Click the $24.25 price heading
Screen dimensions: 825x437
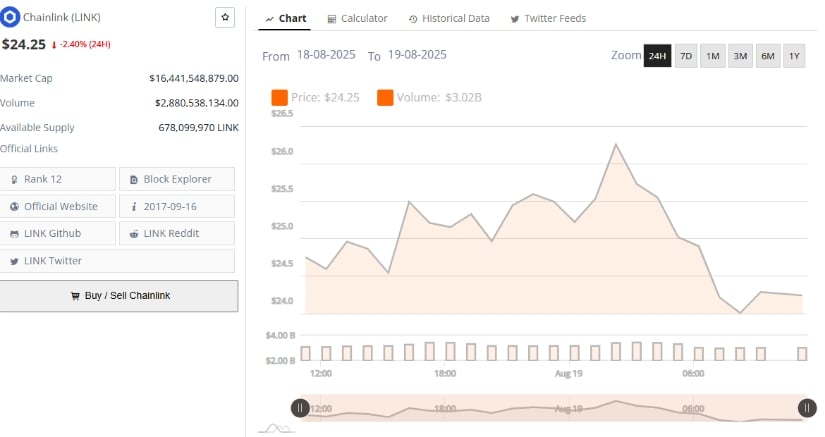(x=24, y=45)
